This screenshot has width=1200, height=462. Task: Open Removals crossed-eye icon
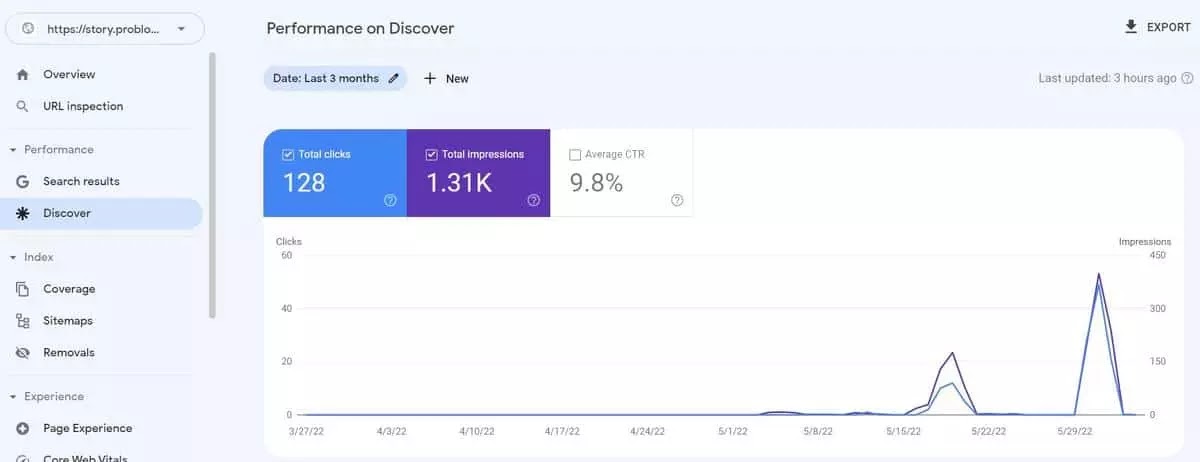click(23, 353)
